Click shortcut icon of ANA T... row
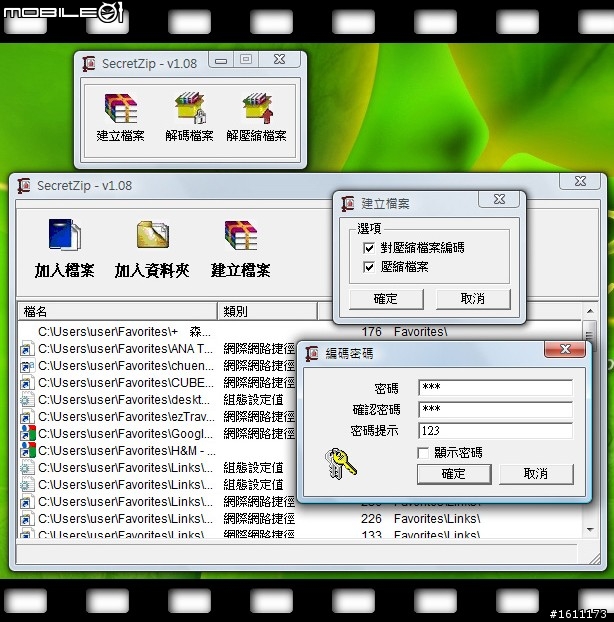Viewport: 614px width, 622px height. tap(27, 349)
